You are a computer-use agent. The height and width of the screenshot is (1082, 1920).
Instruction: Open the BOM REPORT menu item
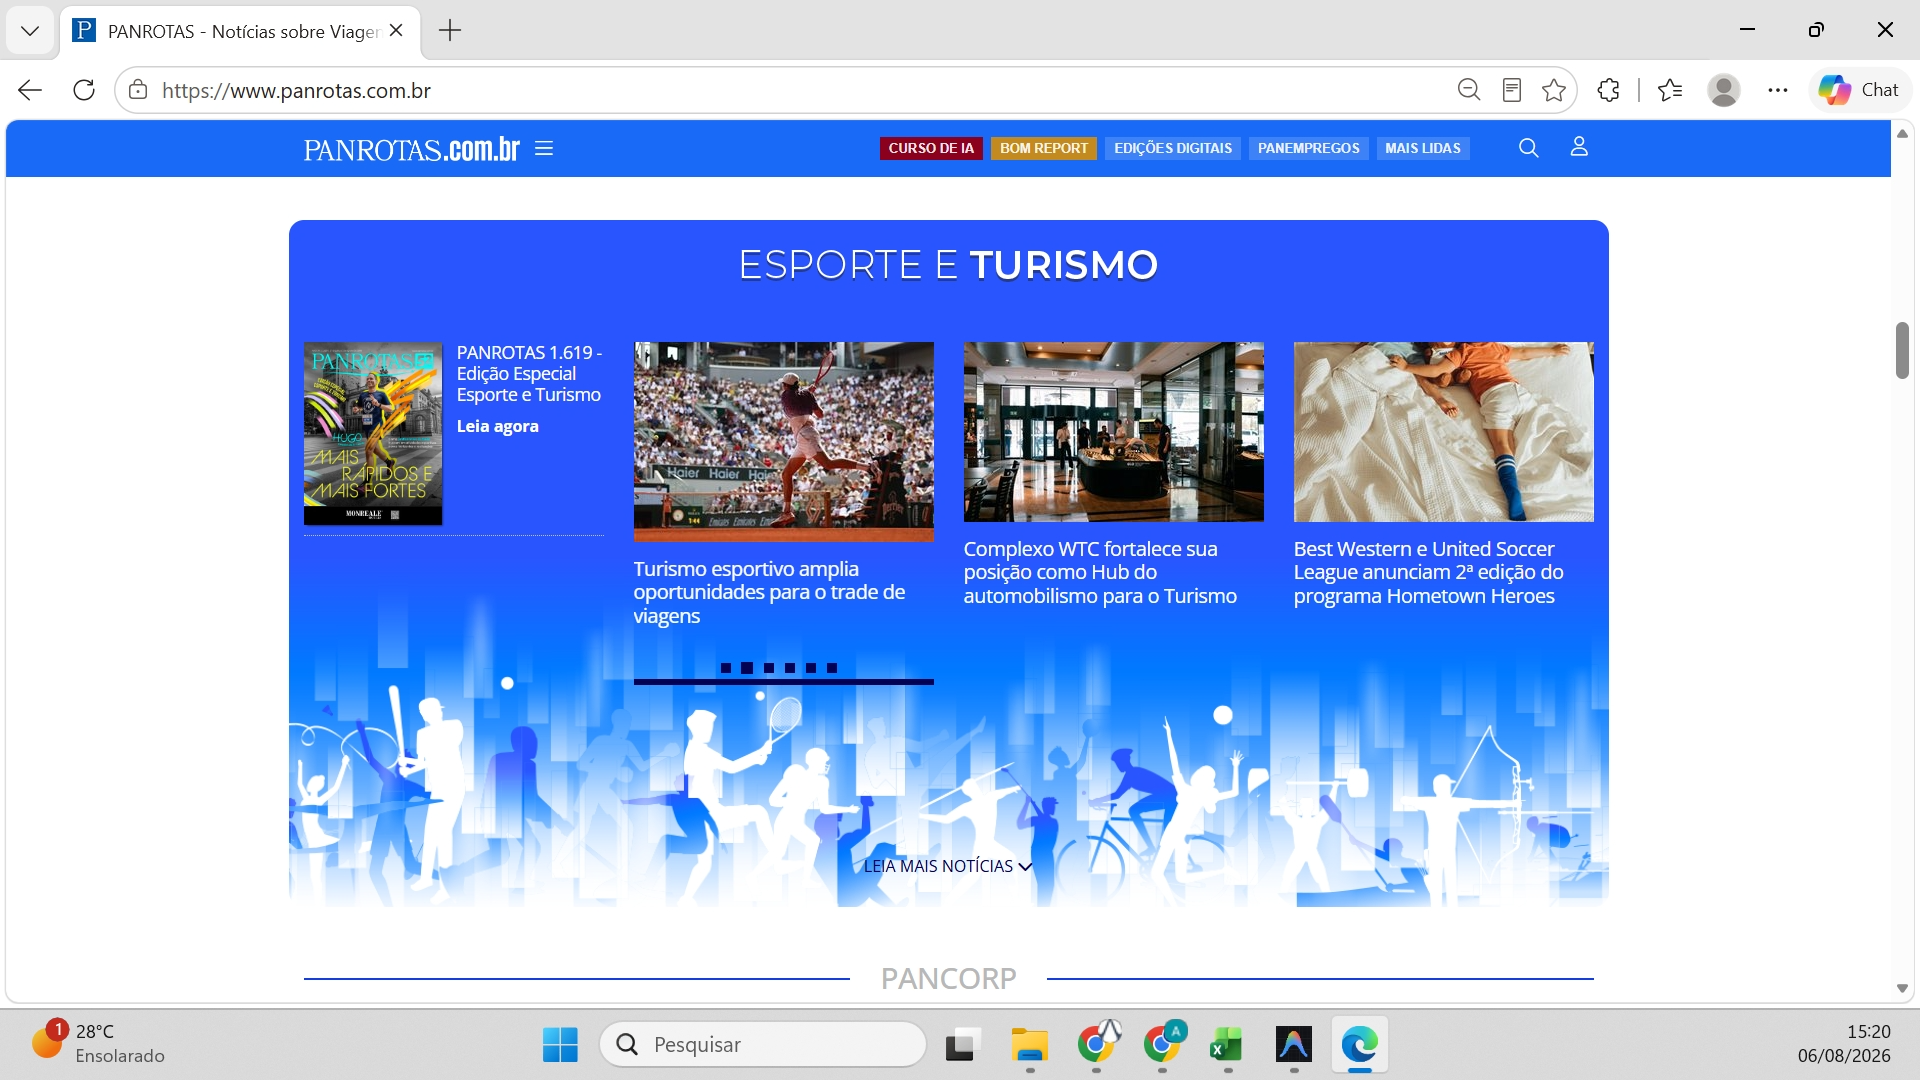(x=1044, y=148)
